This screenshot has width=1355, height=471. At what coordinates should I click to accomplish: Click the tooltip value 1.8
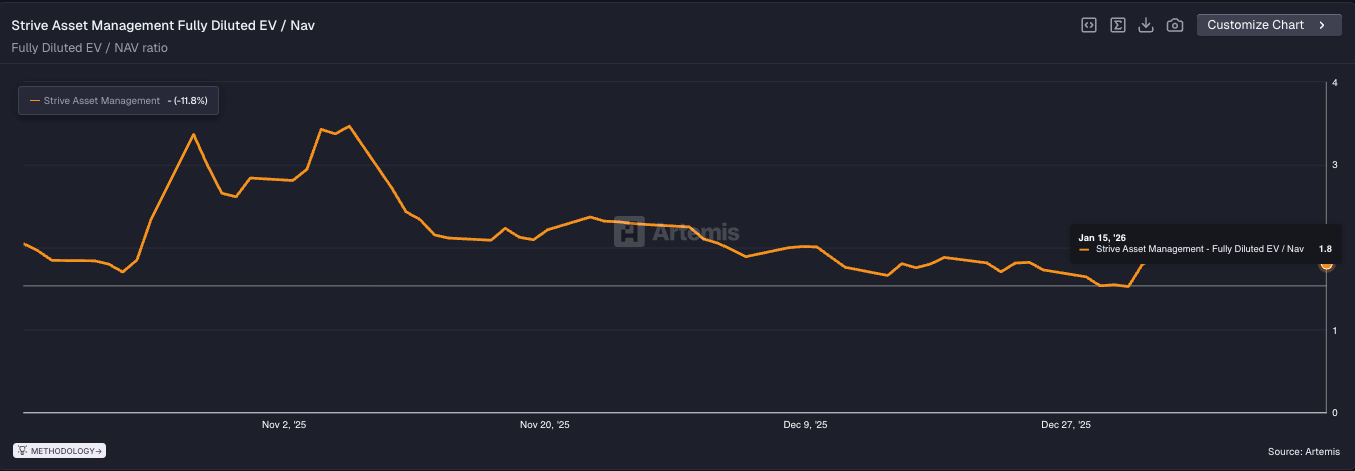point(1325,249)
